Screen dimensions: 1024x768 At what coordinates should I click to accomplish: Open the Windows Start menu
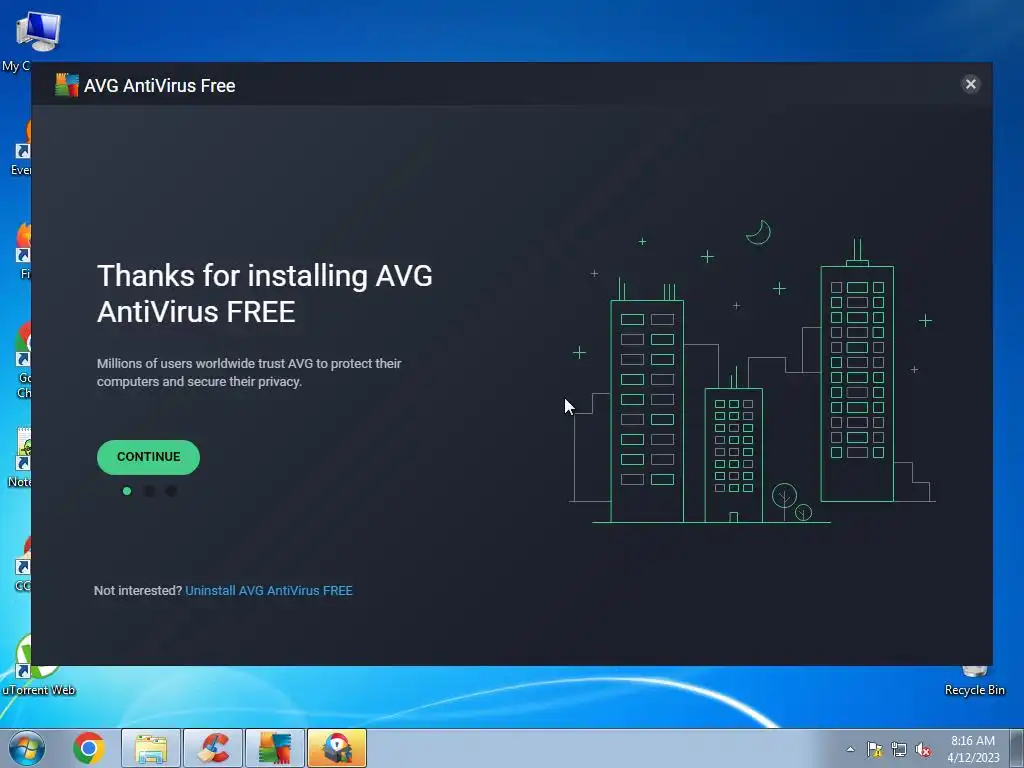click(x=27, y=748)
